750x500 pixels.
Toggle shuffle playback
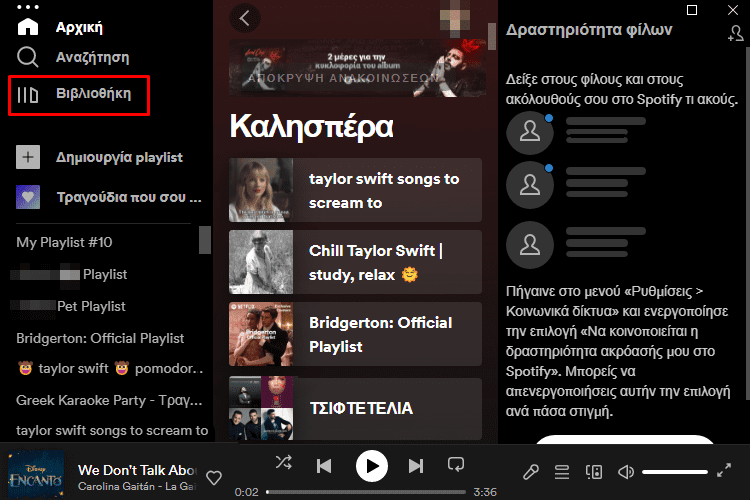[x=284, y=462]
